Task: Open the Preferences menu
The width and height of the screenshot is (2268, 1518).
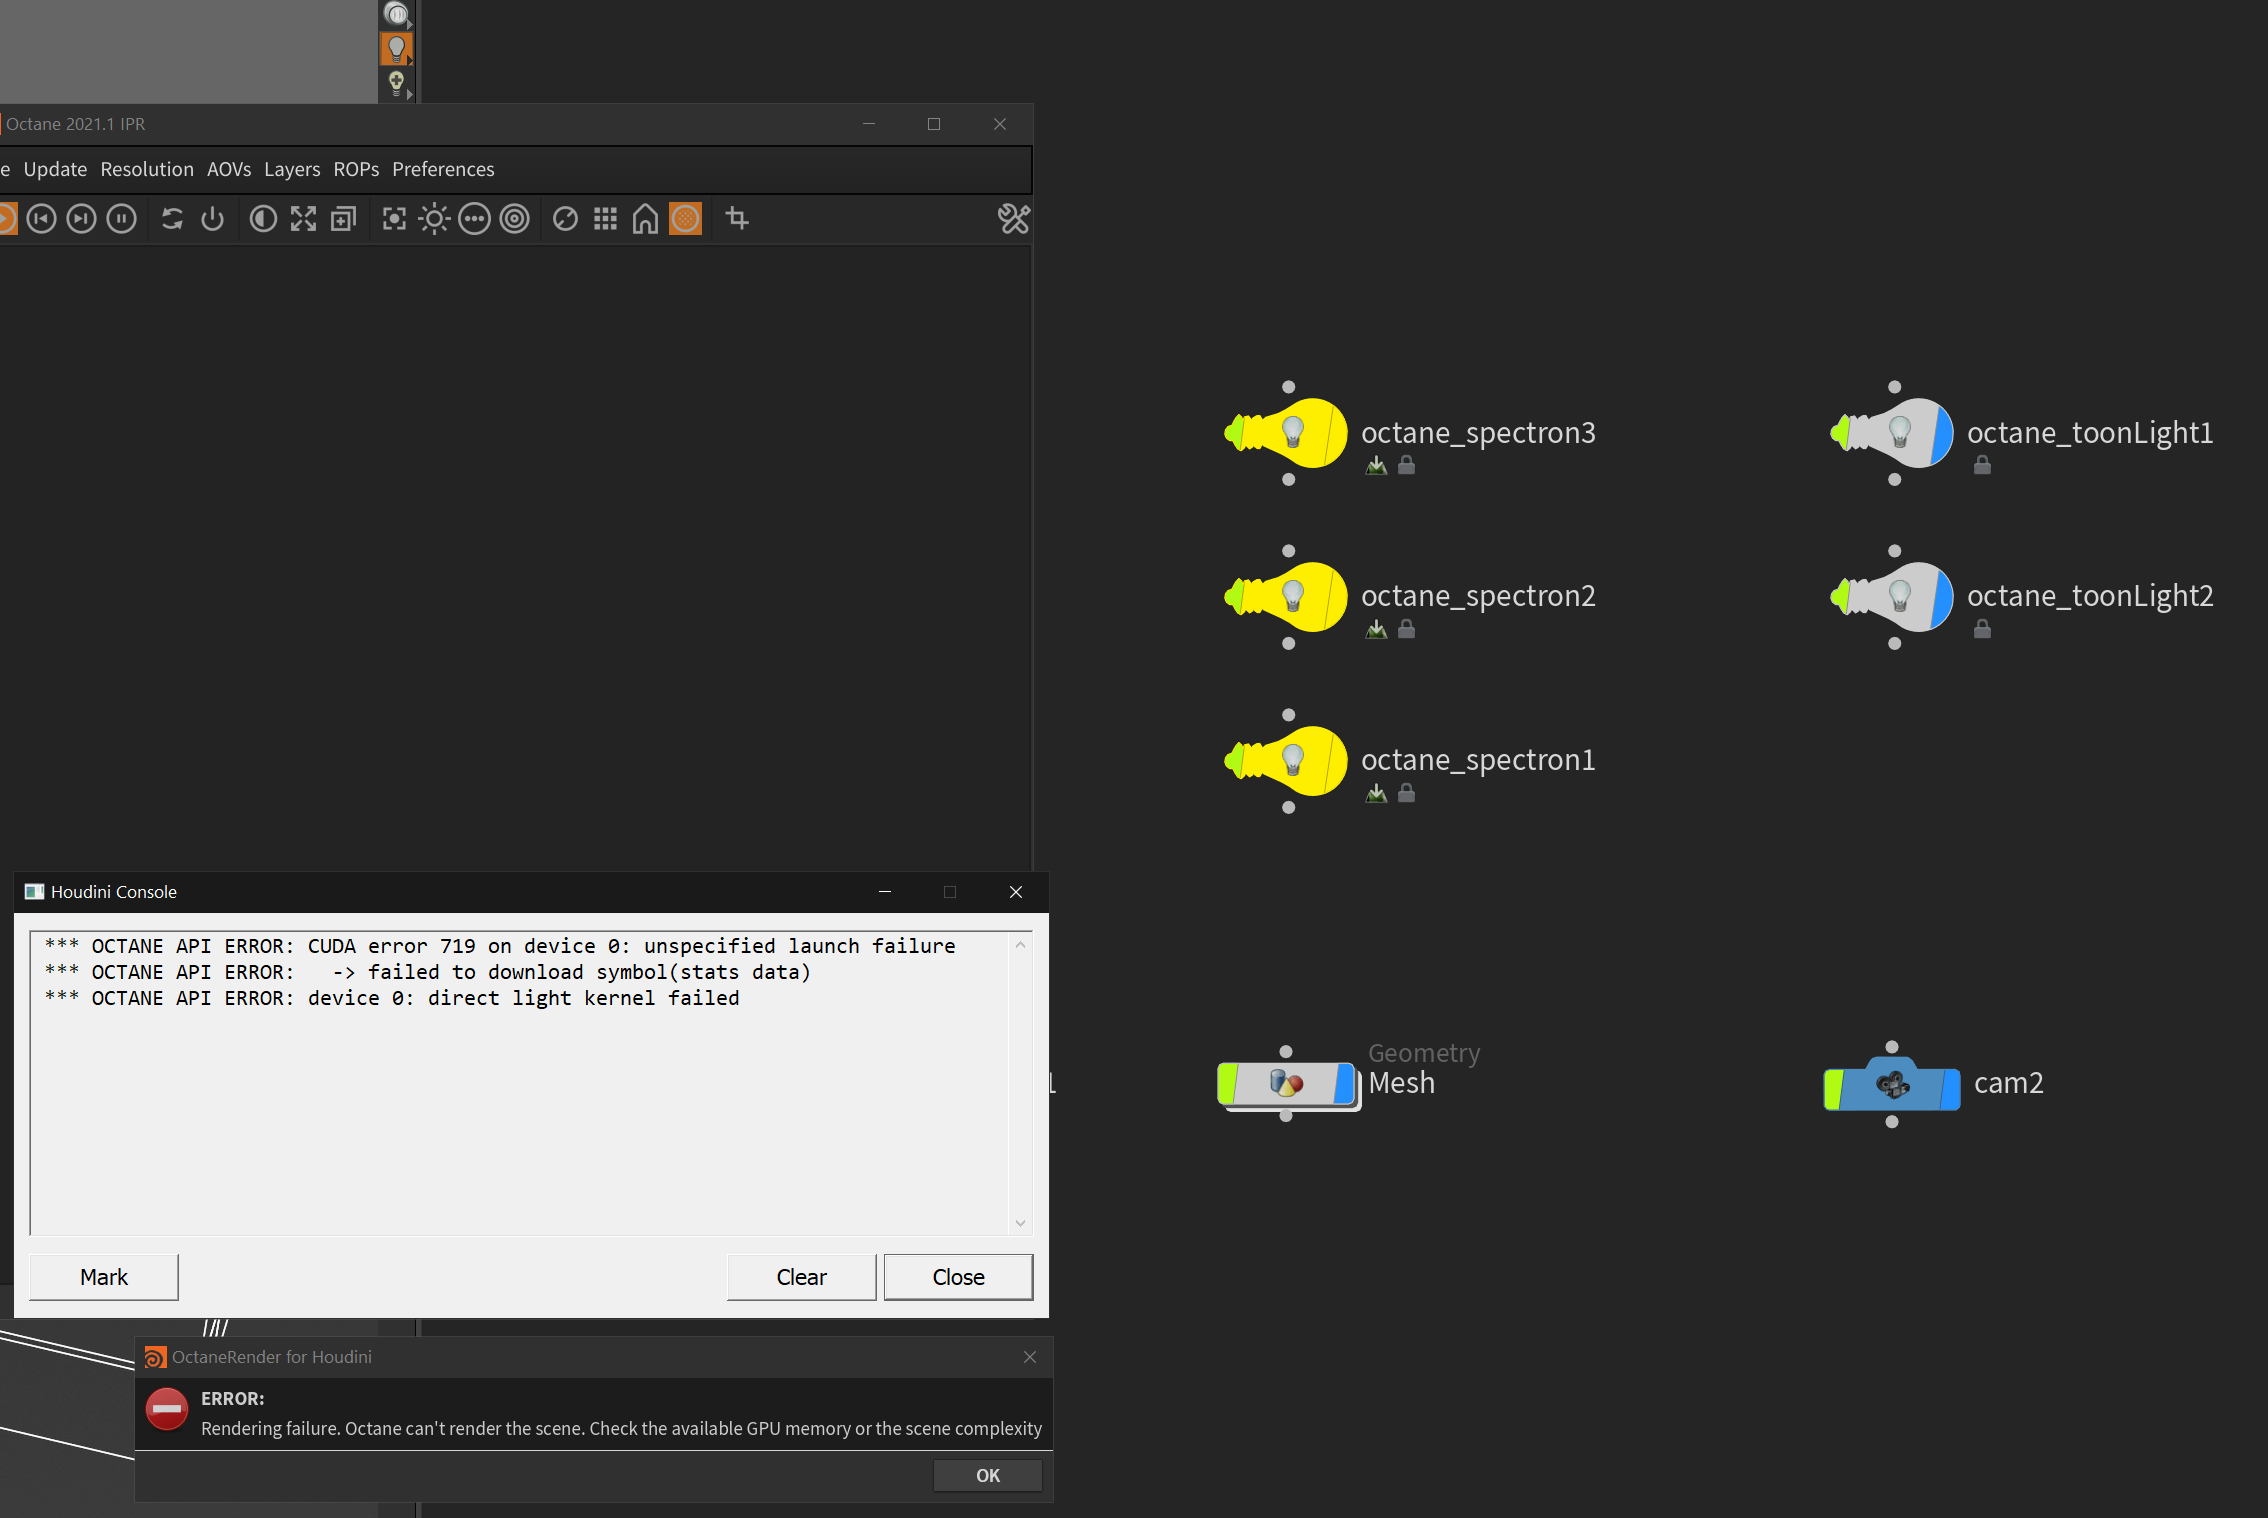Action: click(443, 169)
